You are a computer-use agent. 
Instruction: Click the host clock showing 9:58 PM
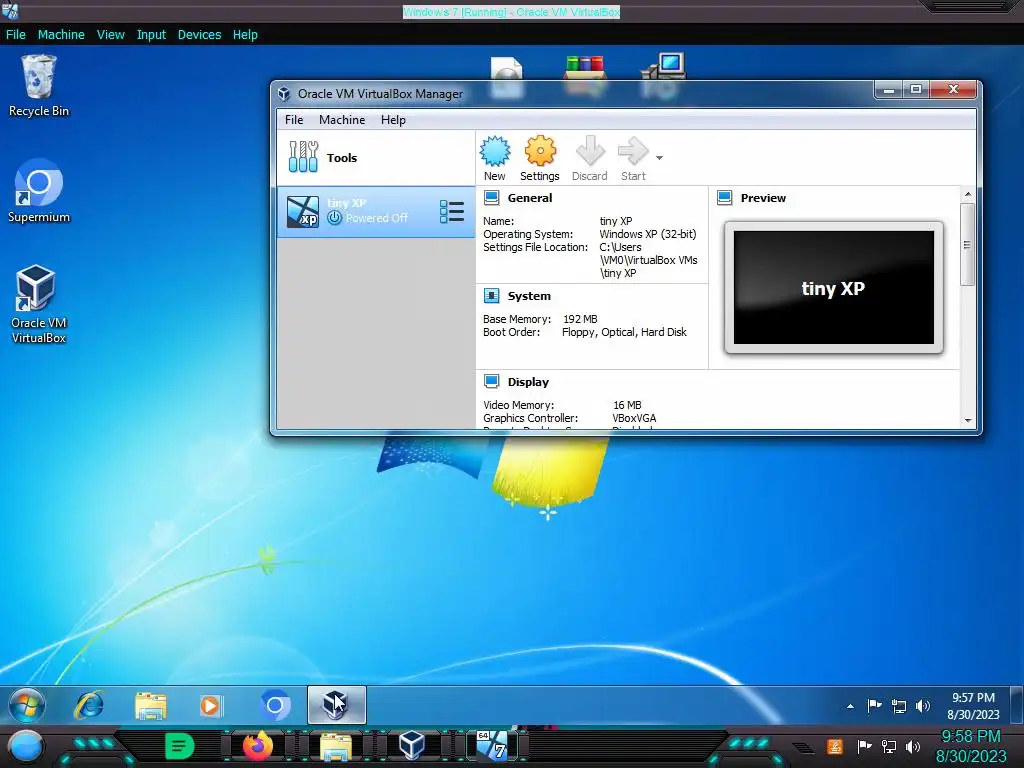(971, 746)
